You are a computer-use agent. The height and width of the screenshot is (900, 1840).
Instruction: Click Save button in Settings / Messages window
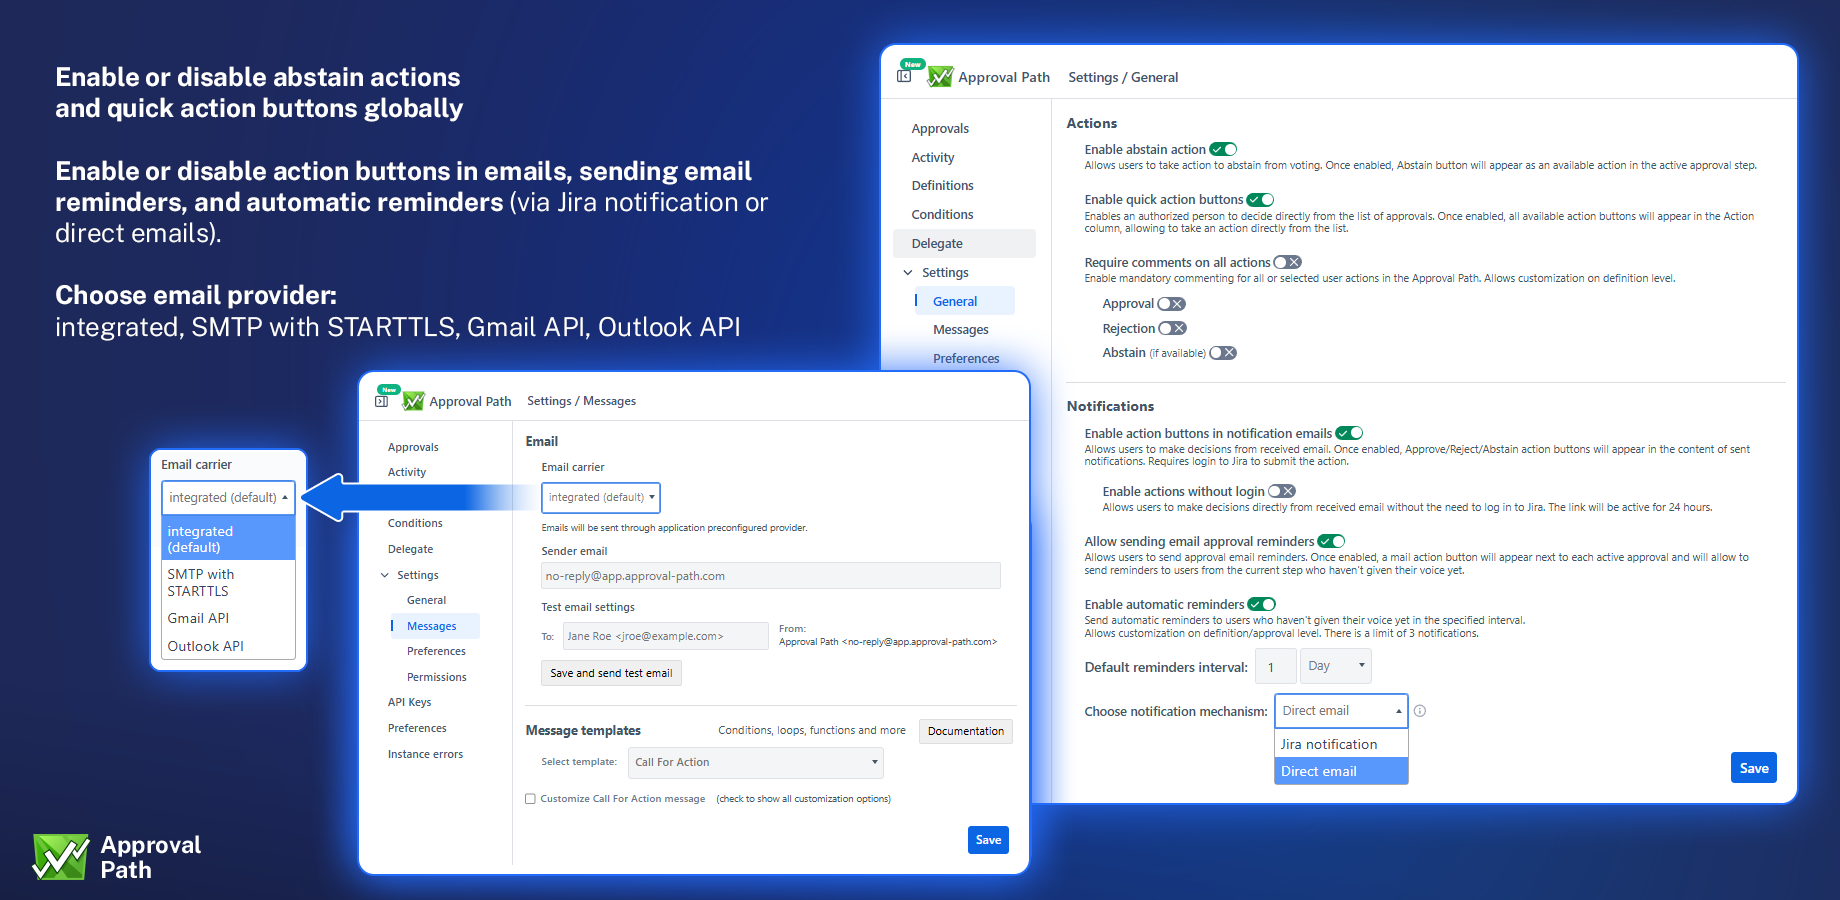pos(988,840)
